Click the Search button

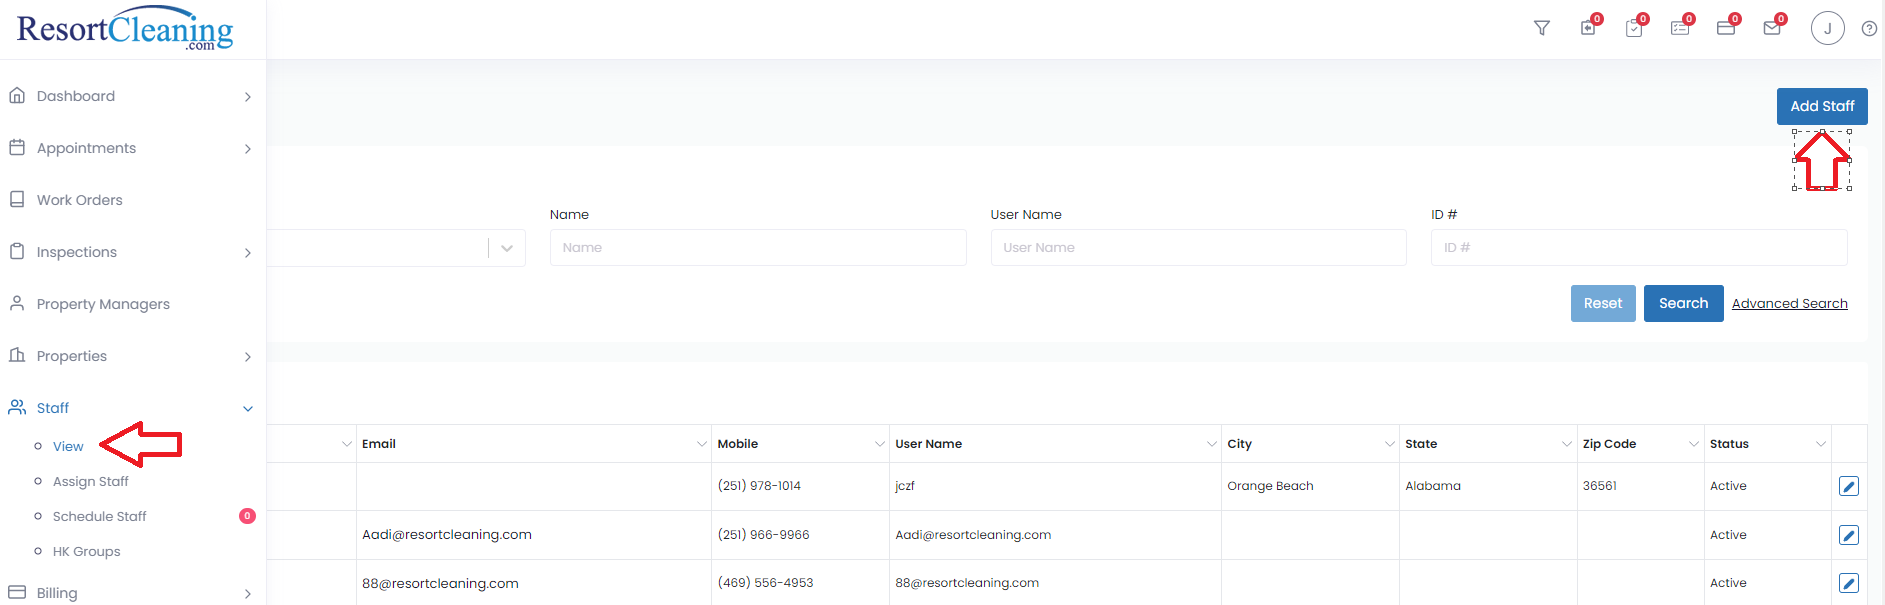(x=1684, y=303)
